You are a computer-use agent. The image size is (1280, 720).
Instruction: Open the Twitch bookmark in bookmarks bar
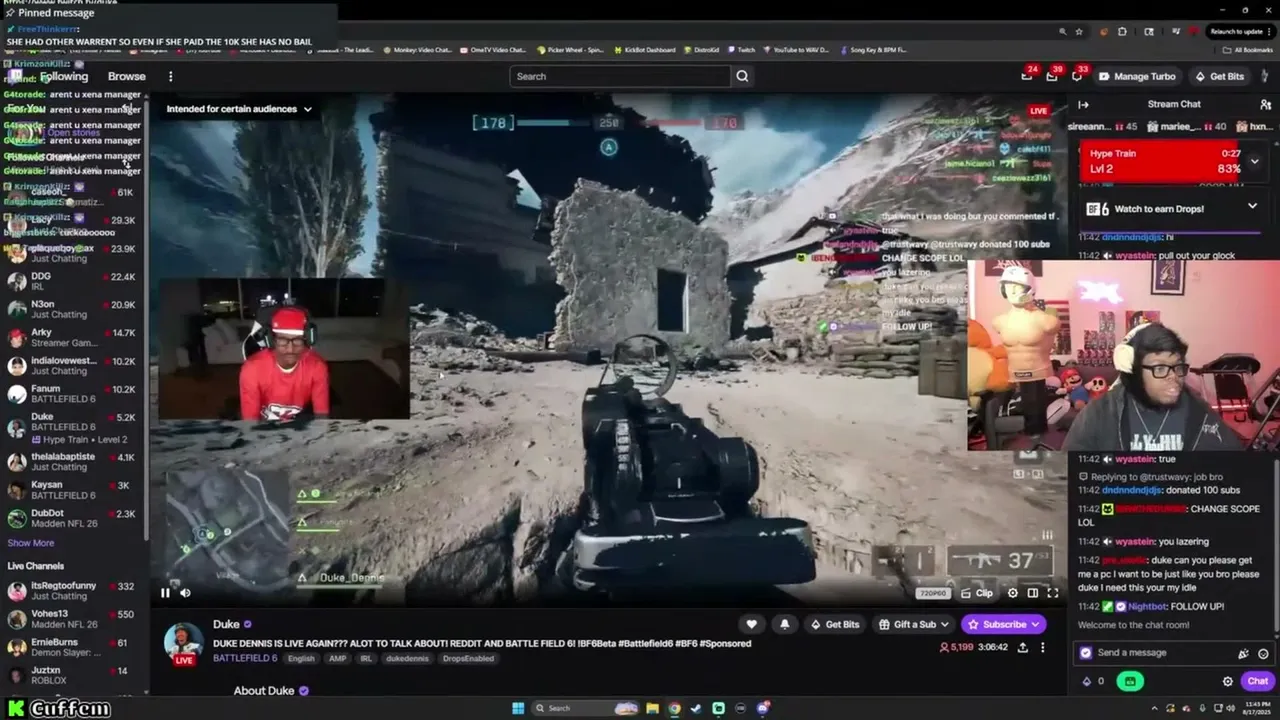[741, 50]
